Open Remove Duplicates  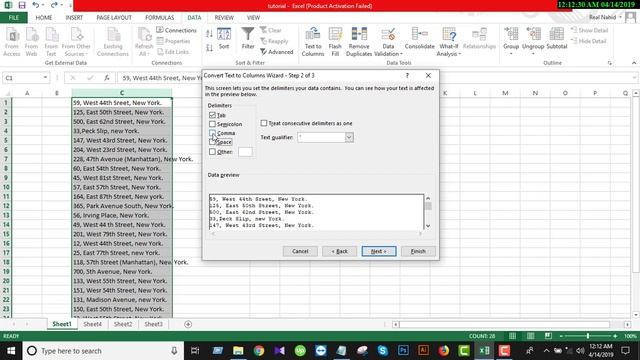[359, 42]
